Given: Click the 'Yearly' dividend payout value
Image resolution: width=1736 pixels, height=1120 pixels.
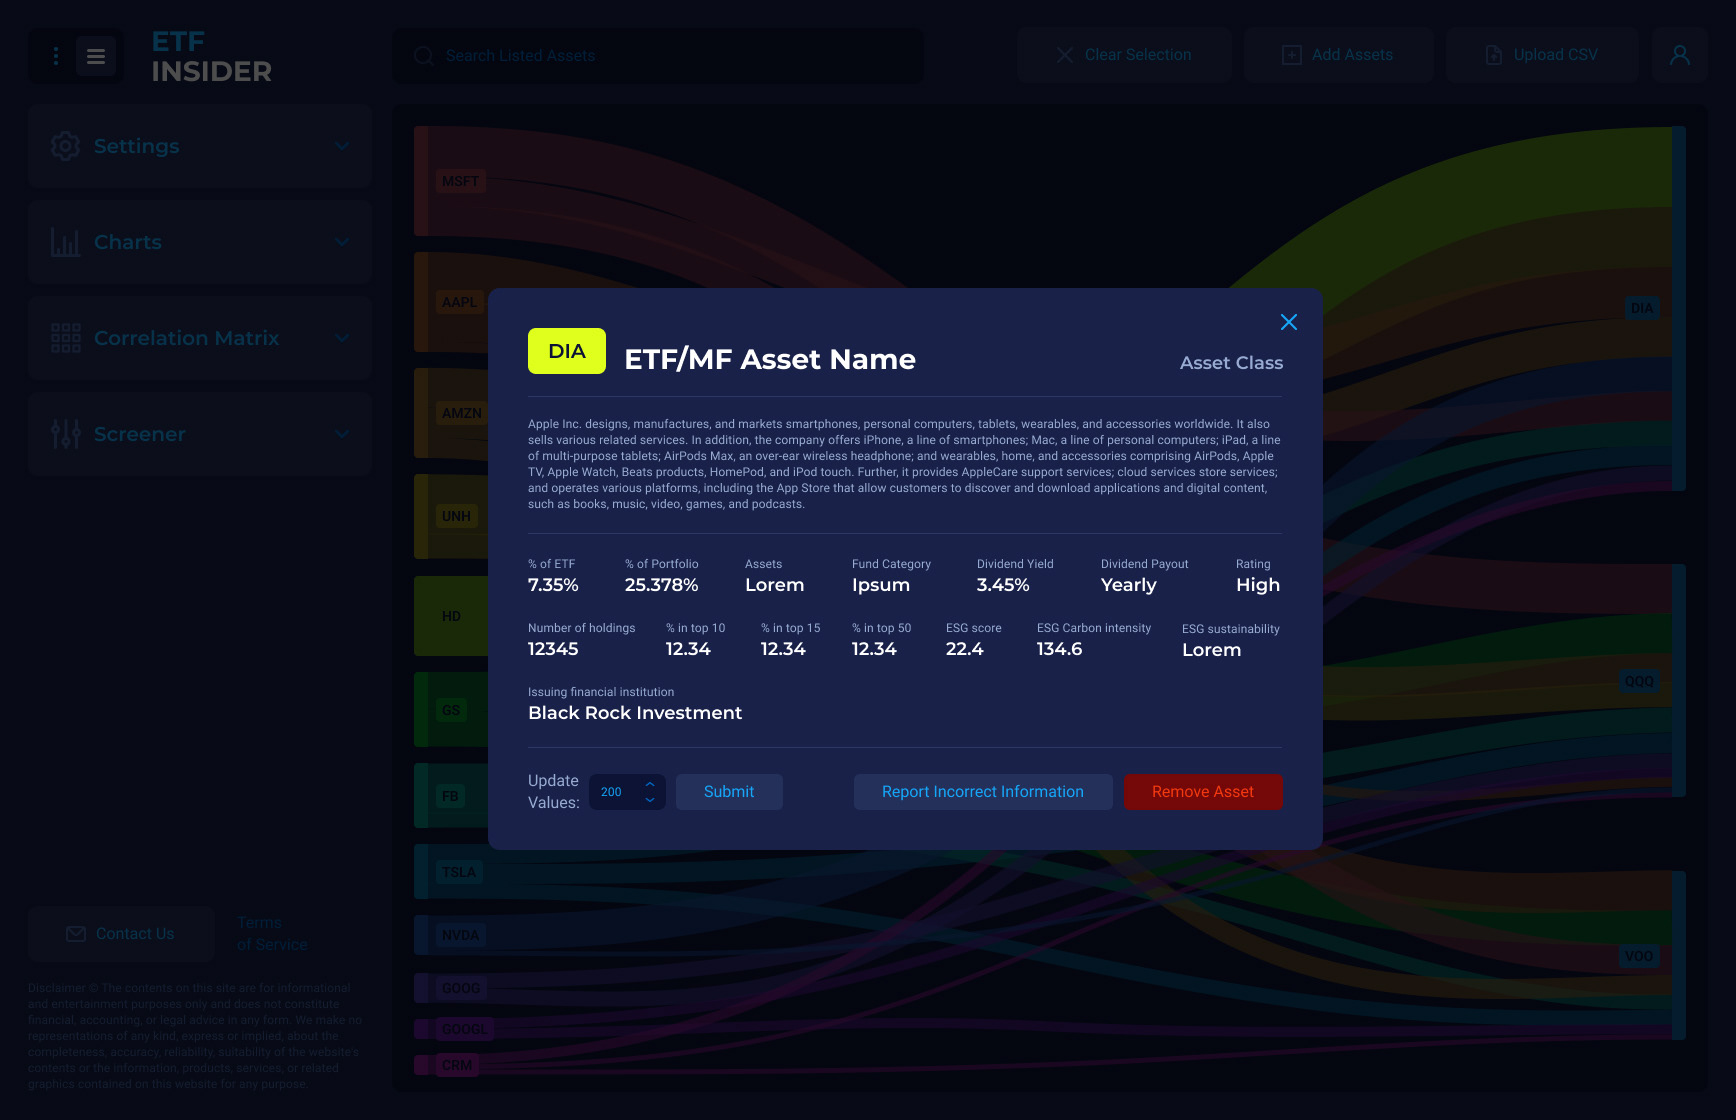Looking at the screenshot, I should point(1128,585).
